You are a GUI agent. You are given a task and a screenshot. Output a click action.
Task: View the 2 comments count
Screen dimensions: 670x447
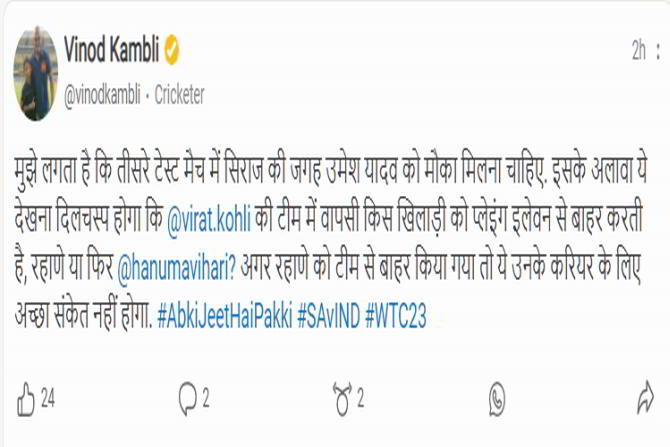pos(206,399)
